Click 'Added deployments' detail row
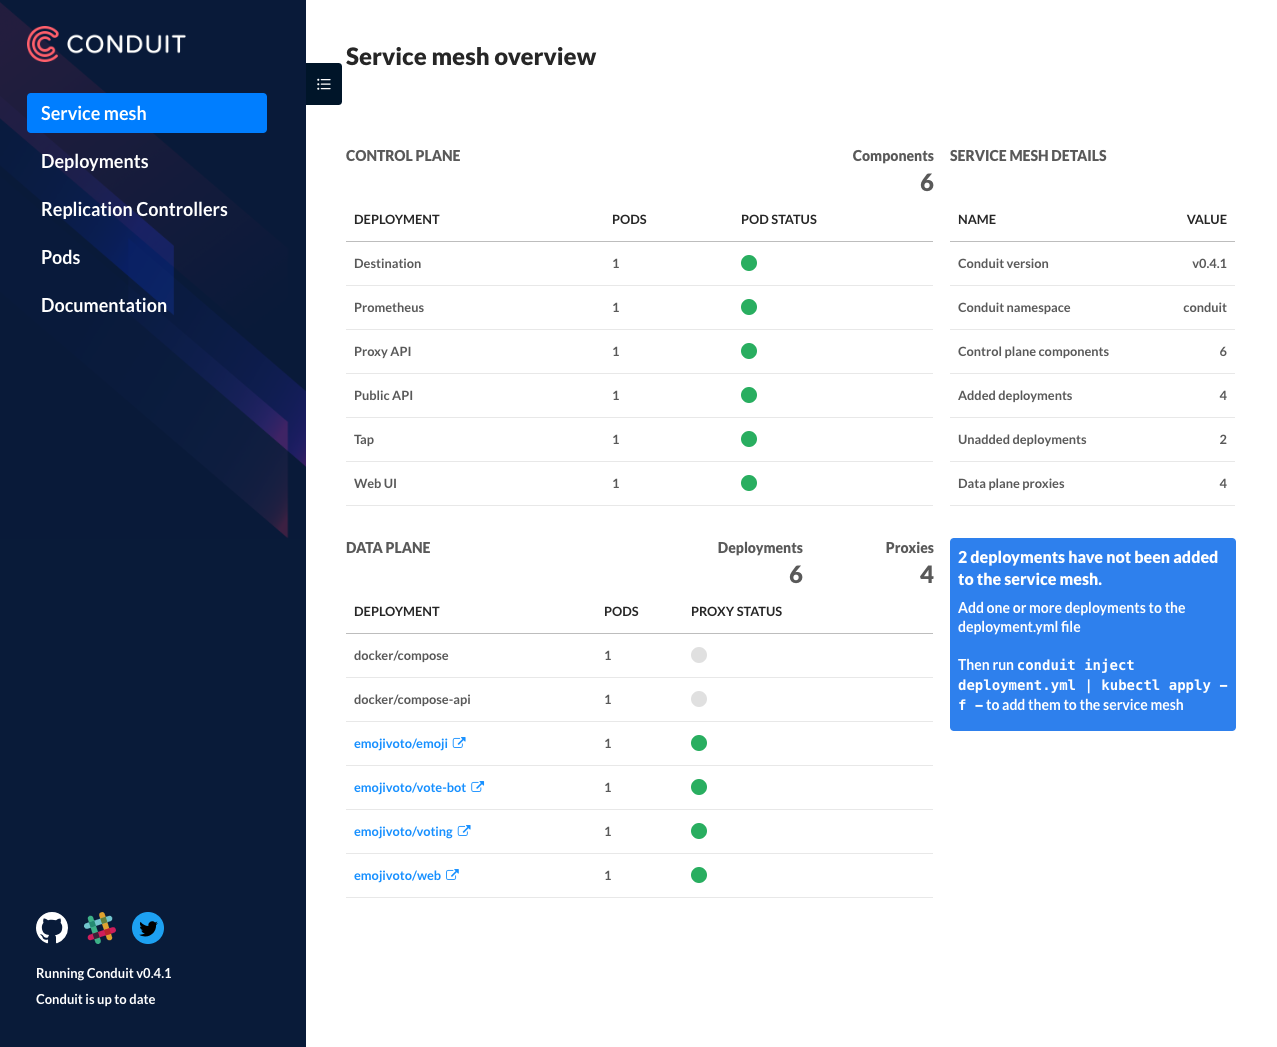The height and width of the screenshot is (1047, 1277). click(x=1092, y=395)
